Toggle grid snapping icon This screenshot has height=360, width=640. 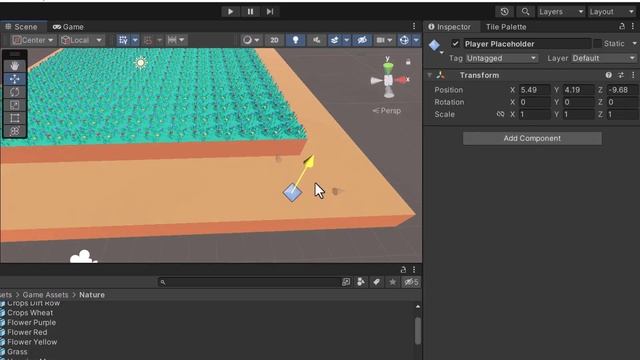[x=148, y=40]
